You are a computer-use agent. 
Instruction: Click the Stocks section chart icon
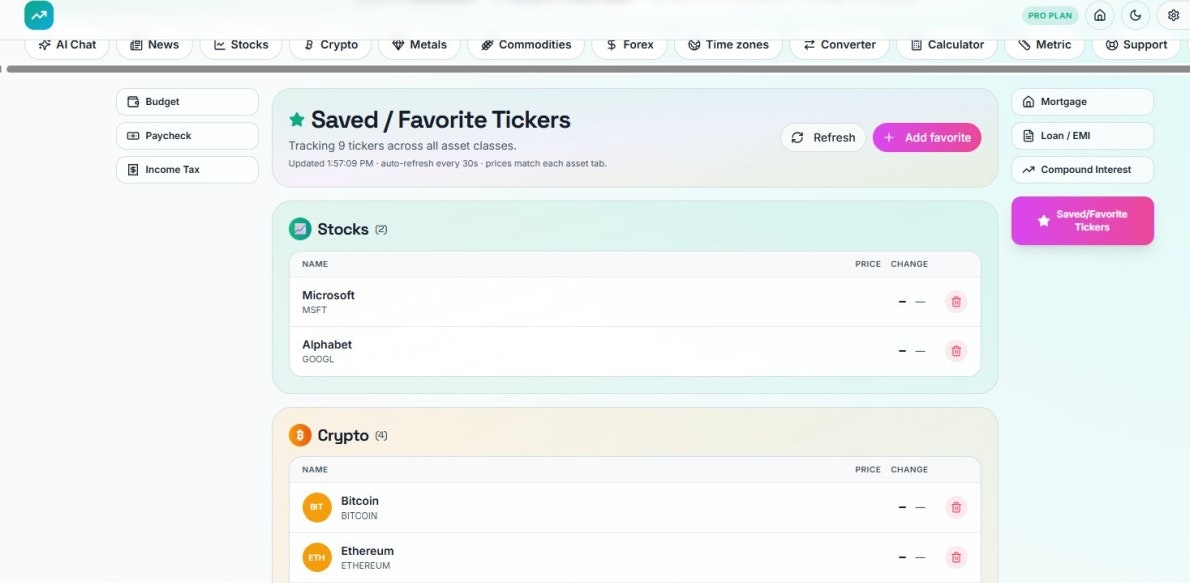point(300,228)
